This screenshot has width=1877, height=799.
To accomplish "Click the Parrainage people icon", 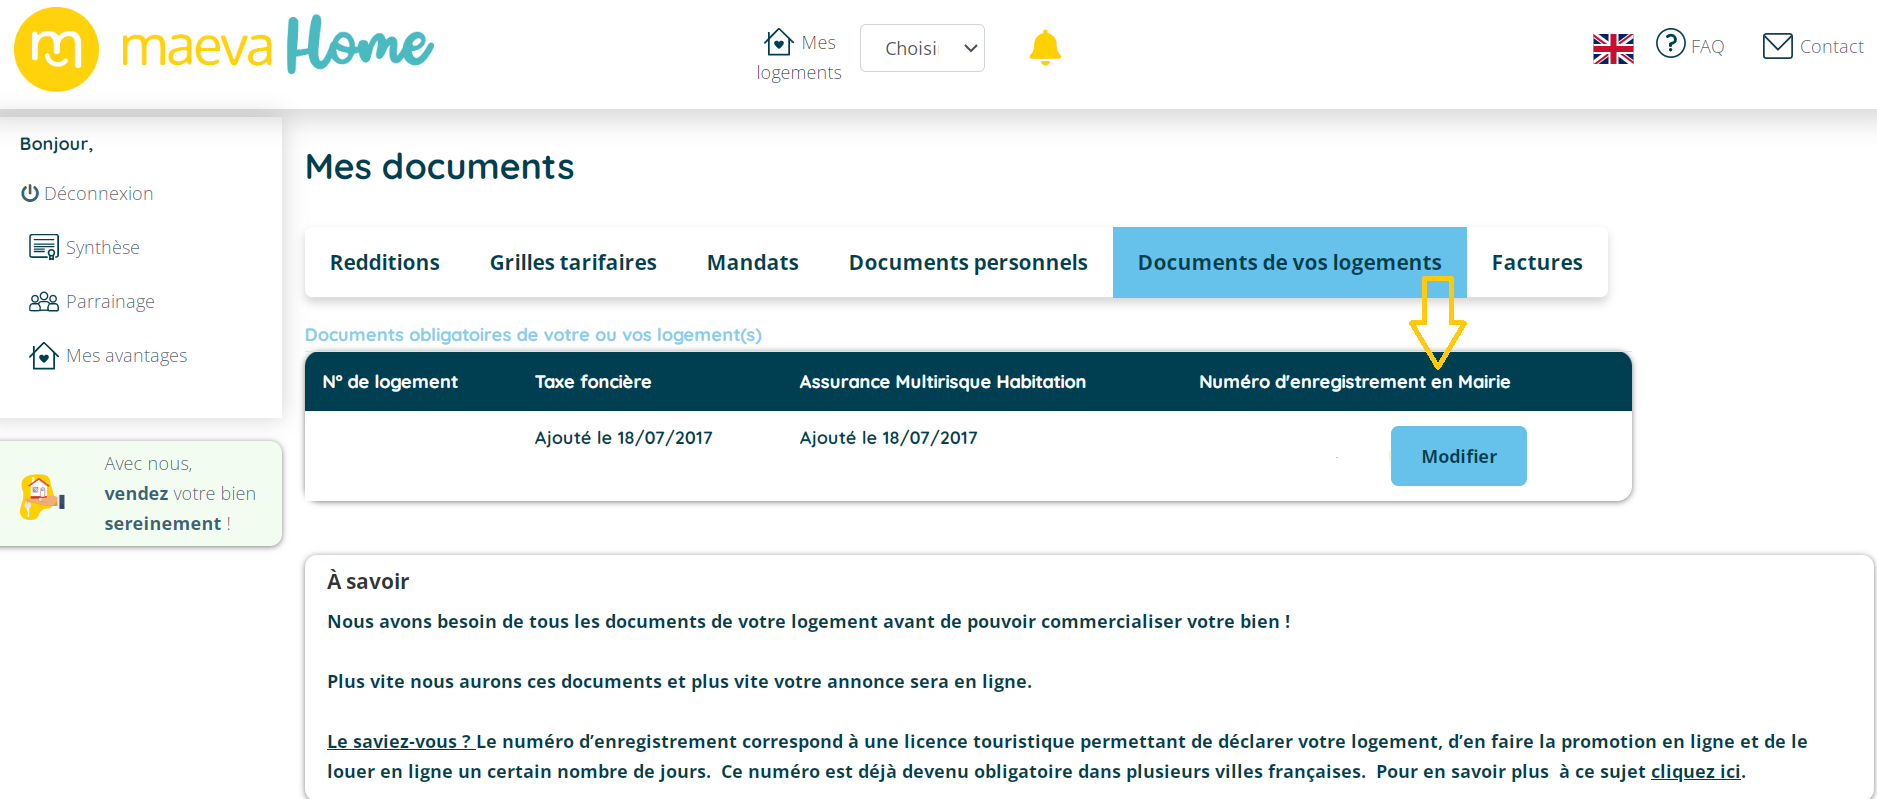I will click(x=44, y=301).
